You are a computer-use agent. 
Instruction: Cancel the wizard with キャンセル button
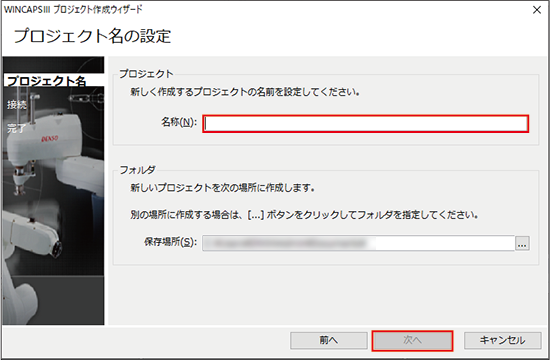coord(502,340)
